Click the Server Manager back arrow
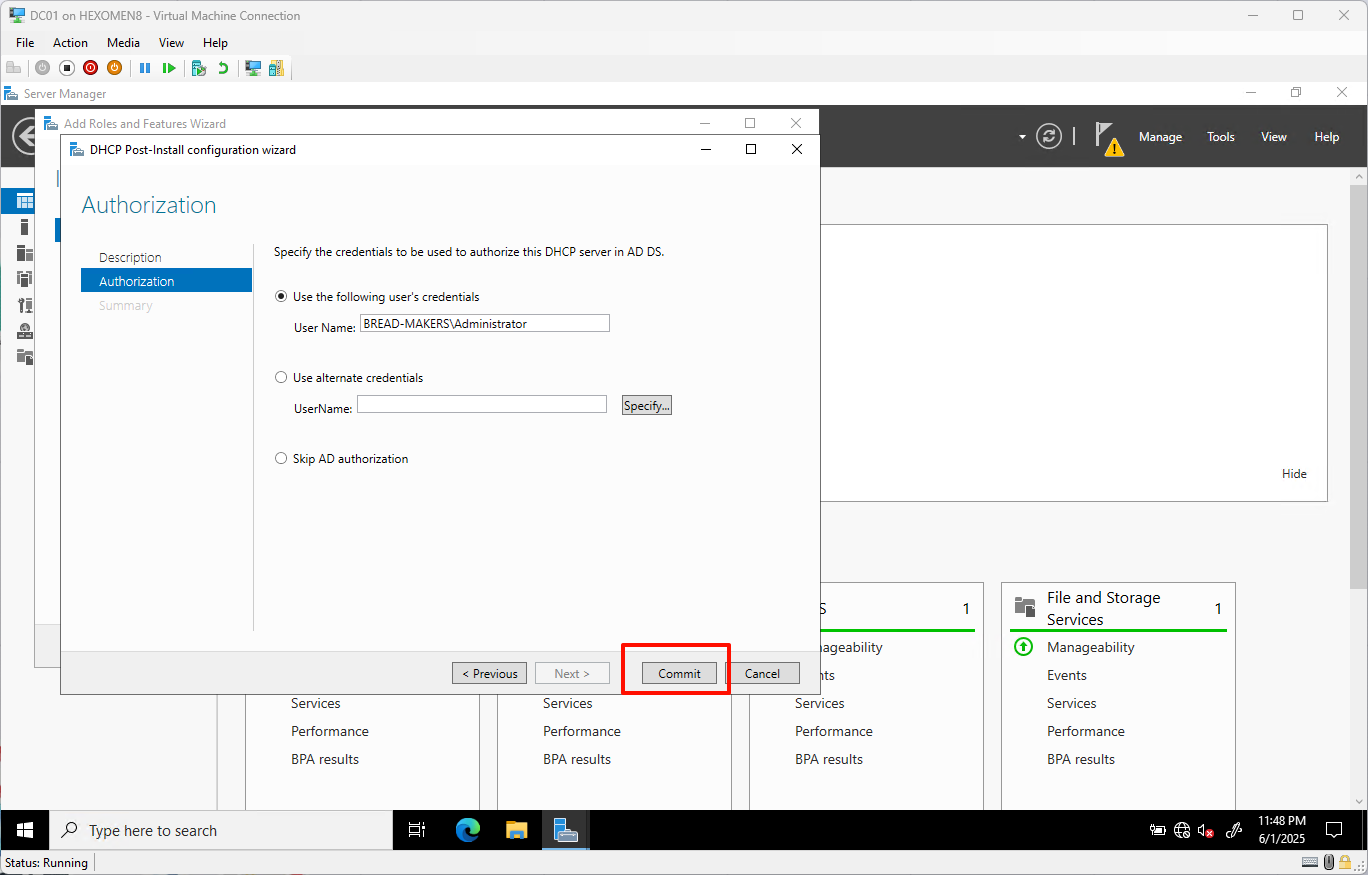The height and width of the screenshot is (875, 1368). coord(24,137)
